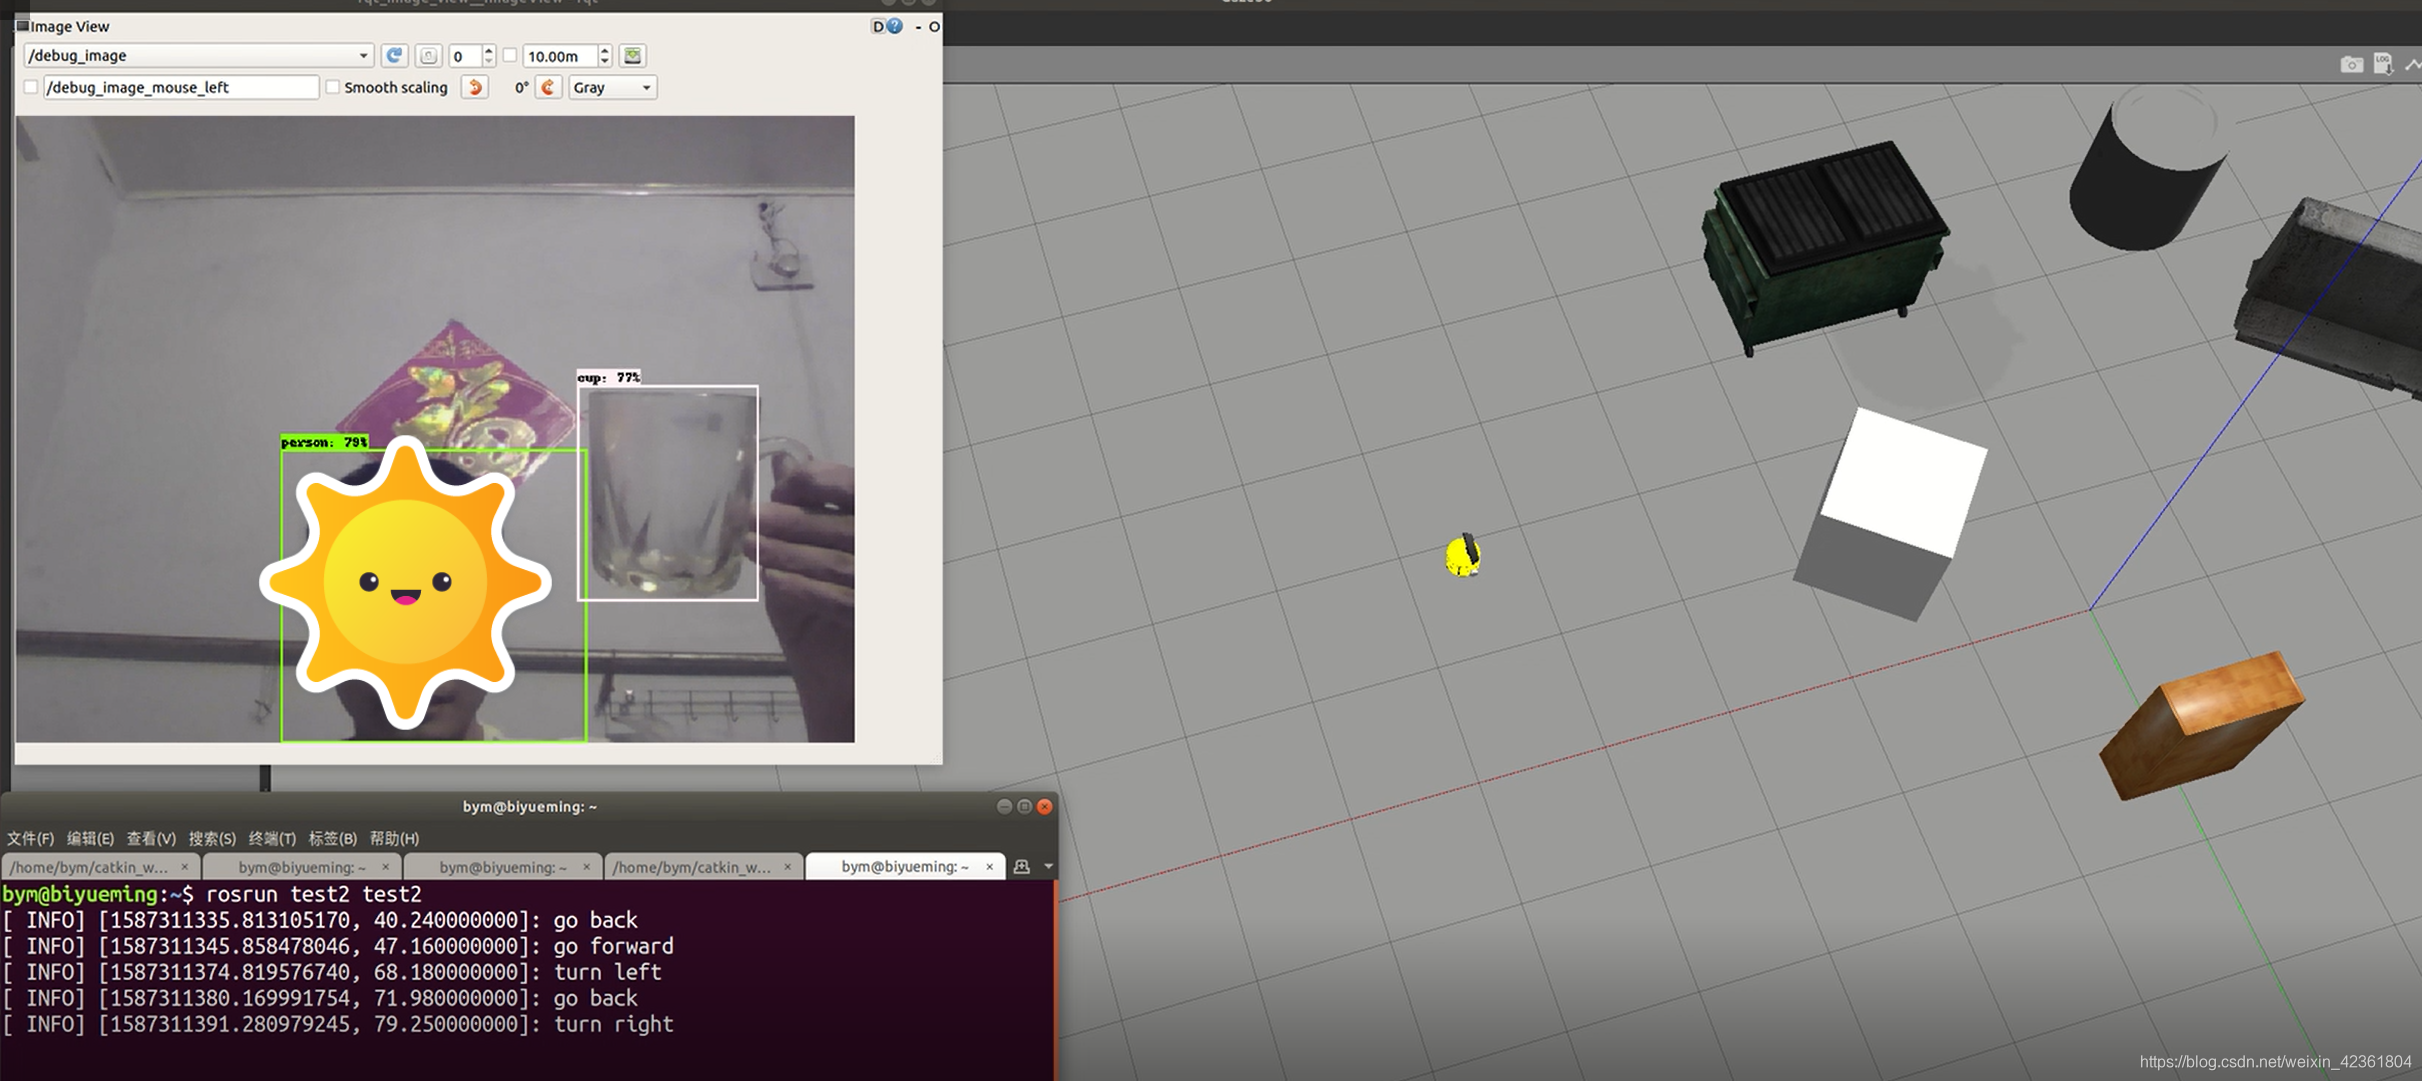This screenshot has height=1081, width=2422.
Task: Click the 'cup: 77%' detection label
Action: [609, 377]
